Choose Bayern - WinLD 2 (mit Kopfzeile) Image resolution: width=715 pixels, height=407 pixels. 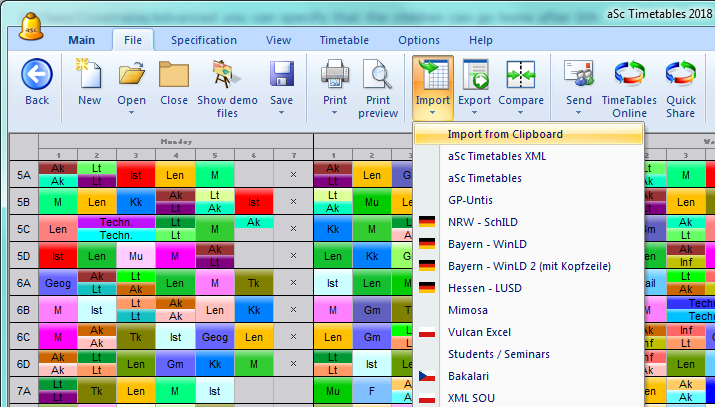528,266
